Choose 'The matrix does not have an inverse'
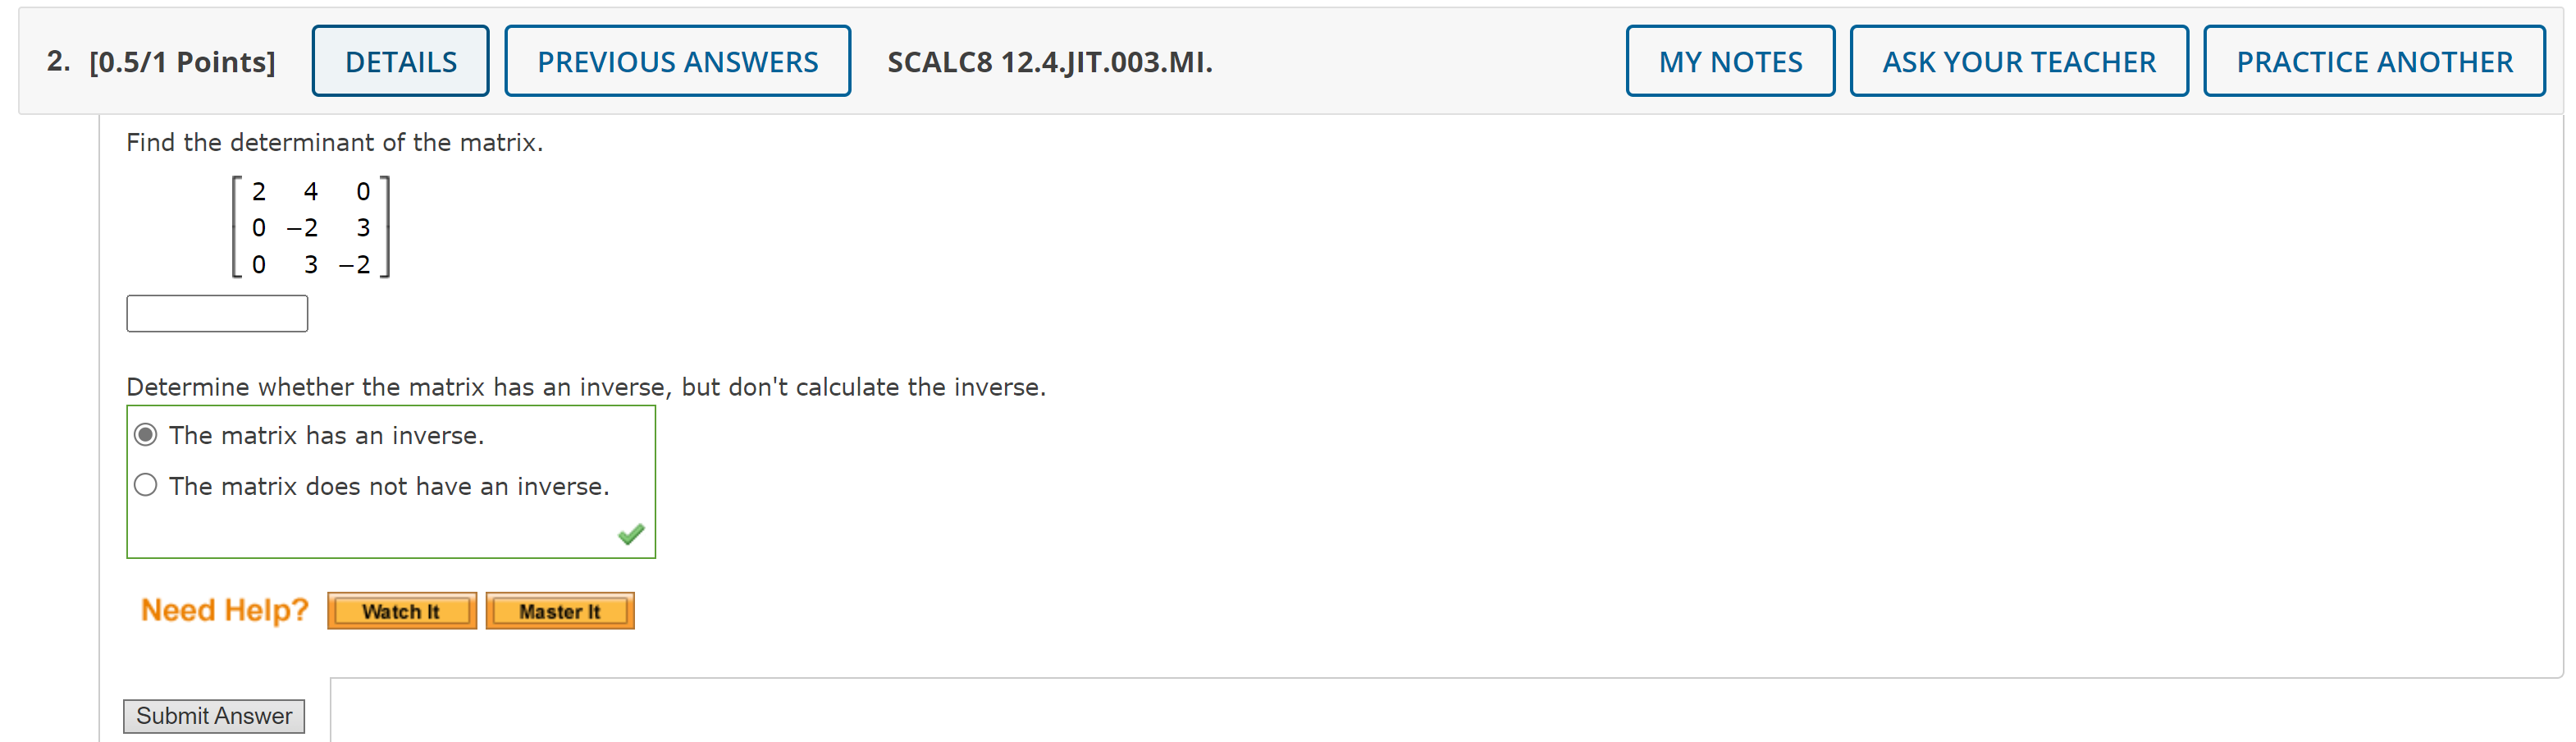 [x=146, y=485]
